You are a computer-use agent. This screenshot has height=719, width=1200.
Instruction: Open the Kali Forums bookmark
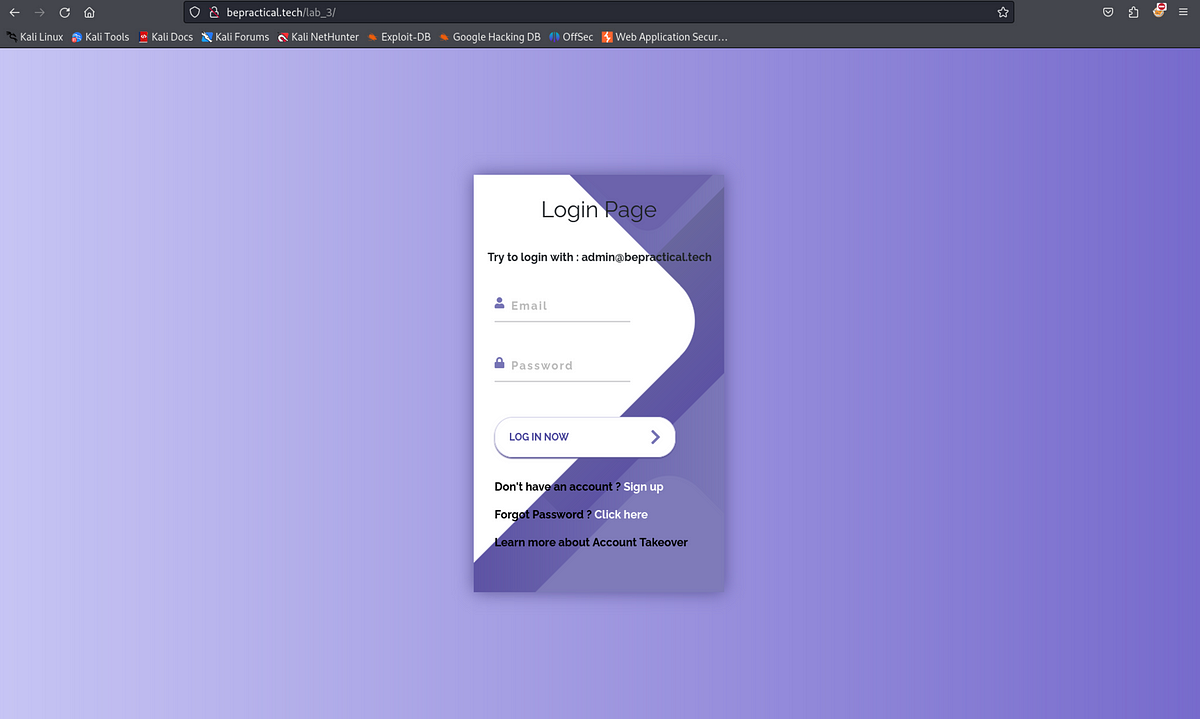(x=235, y=37)
